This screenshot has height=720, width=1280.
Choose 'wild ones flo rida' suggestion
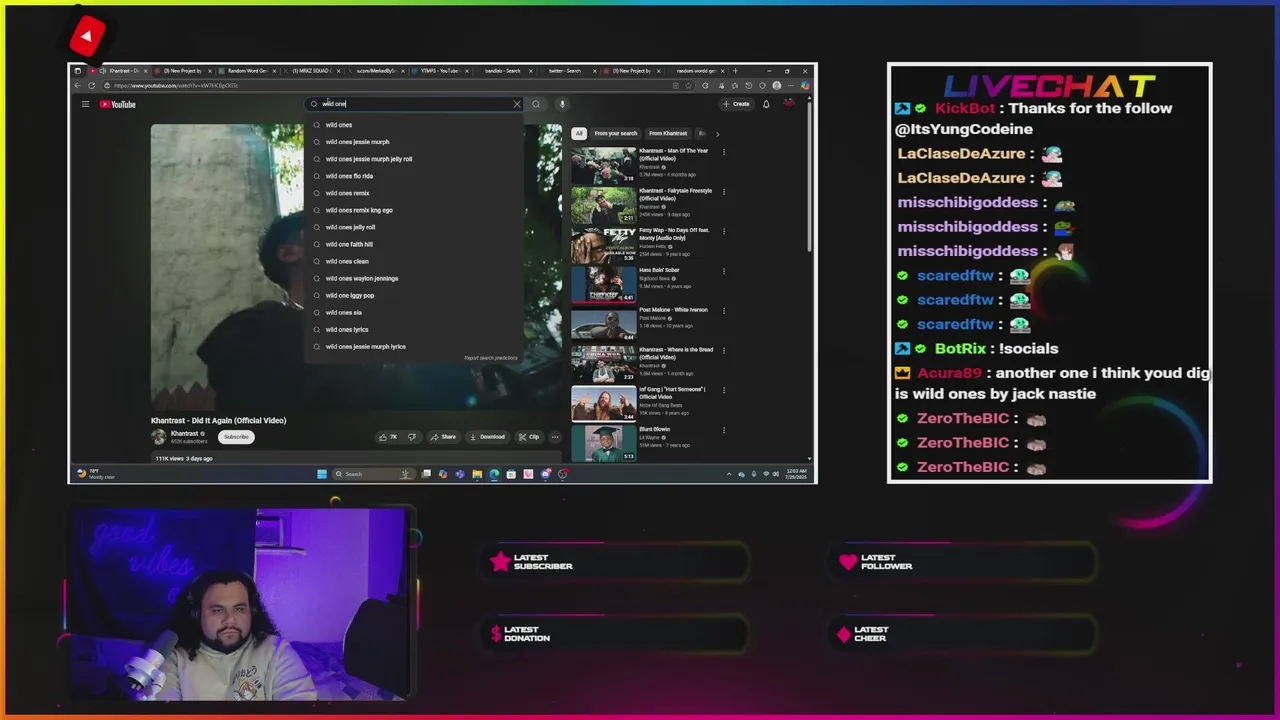point(413,176)
